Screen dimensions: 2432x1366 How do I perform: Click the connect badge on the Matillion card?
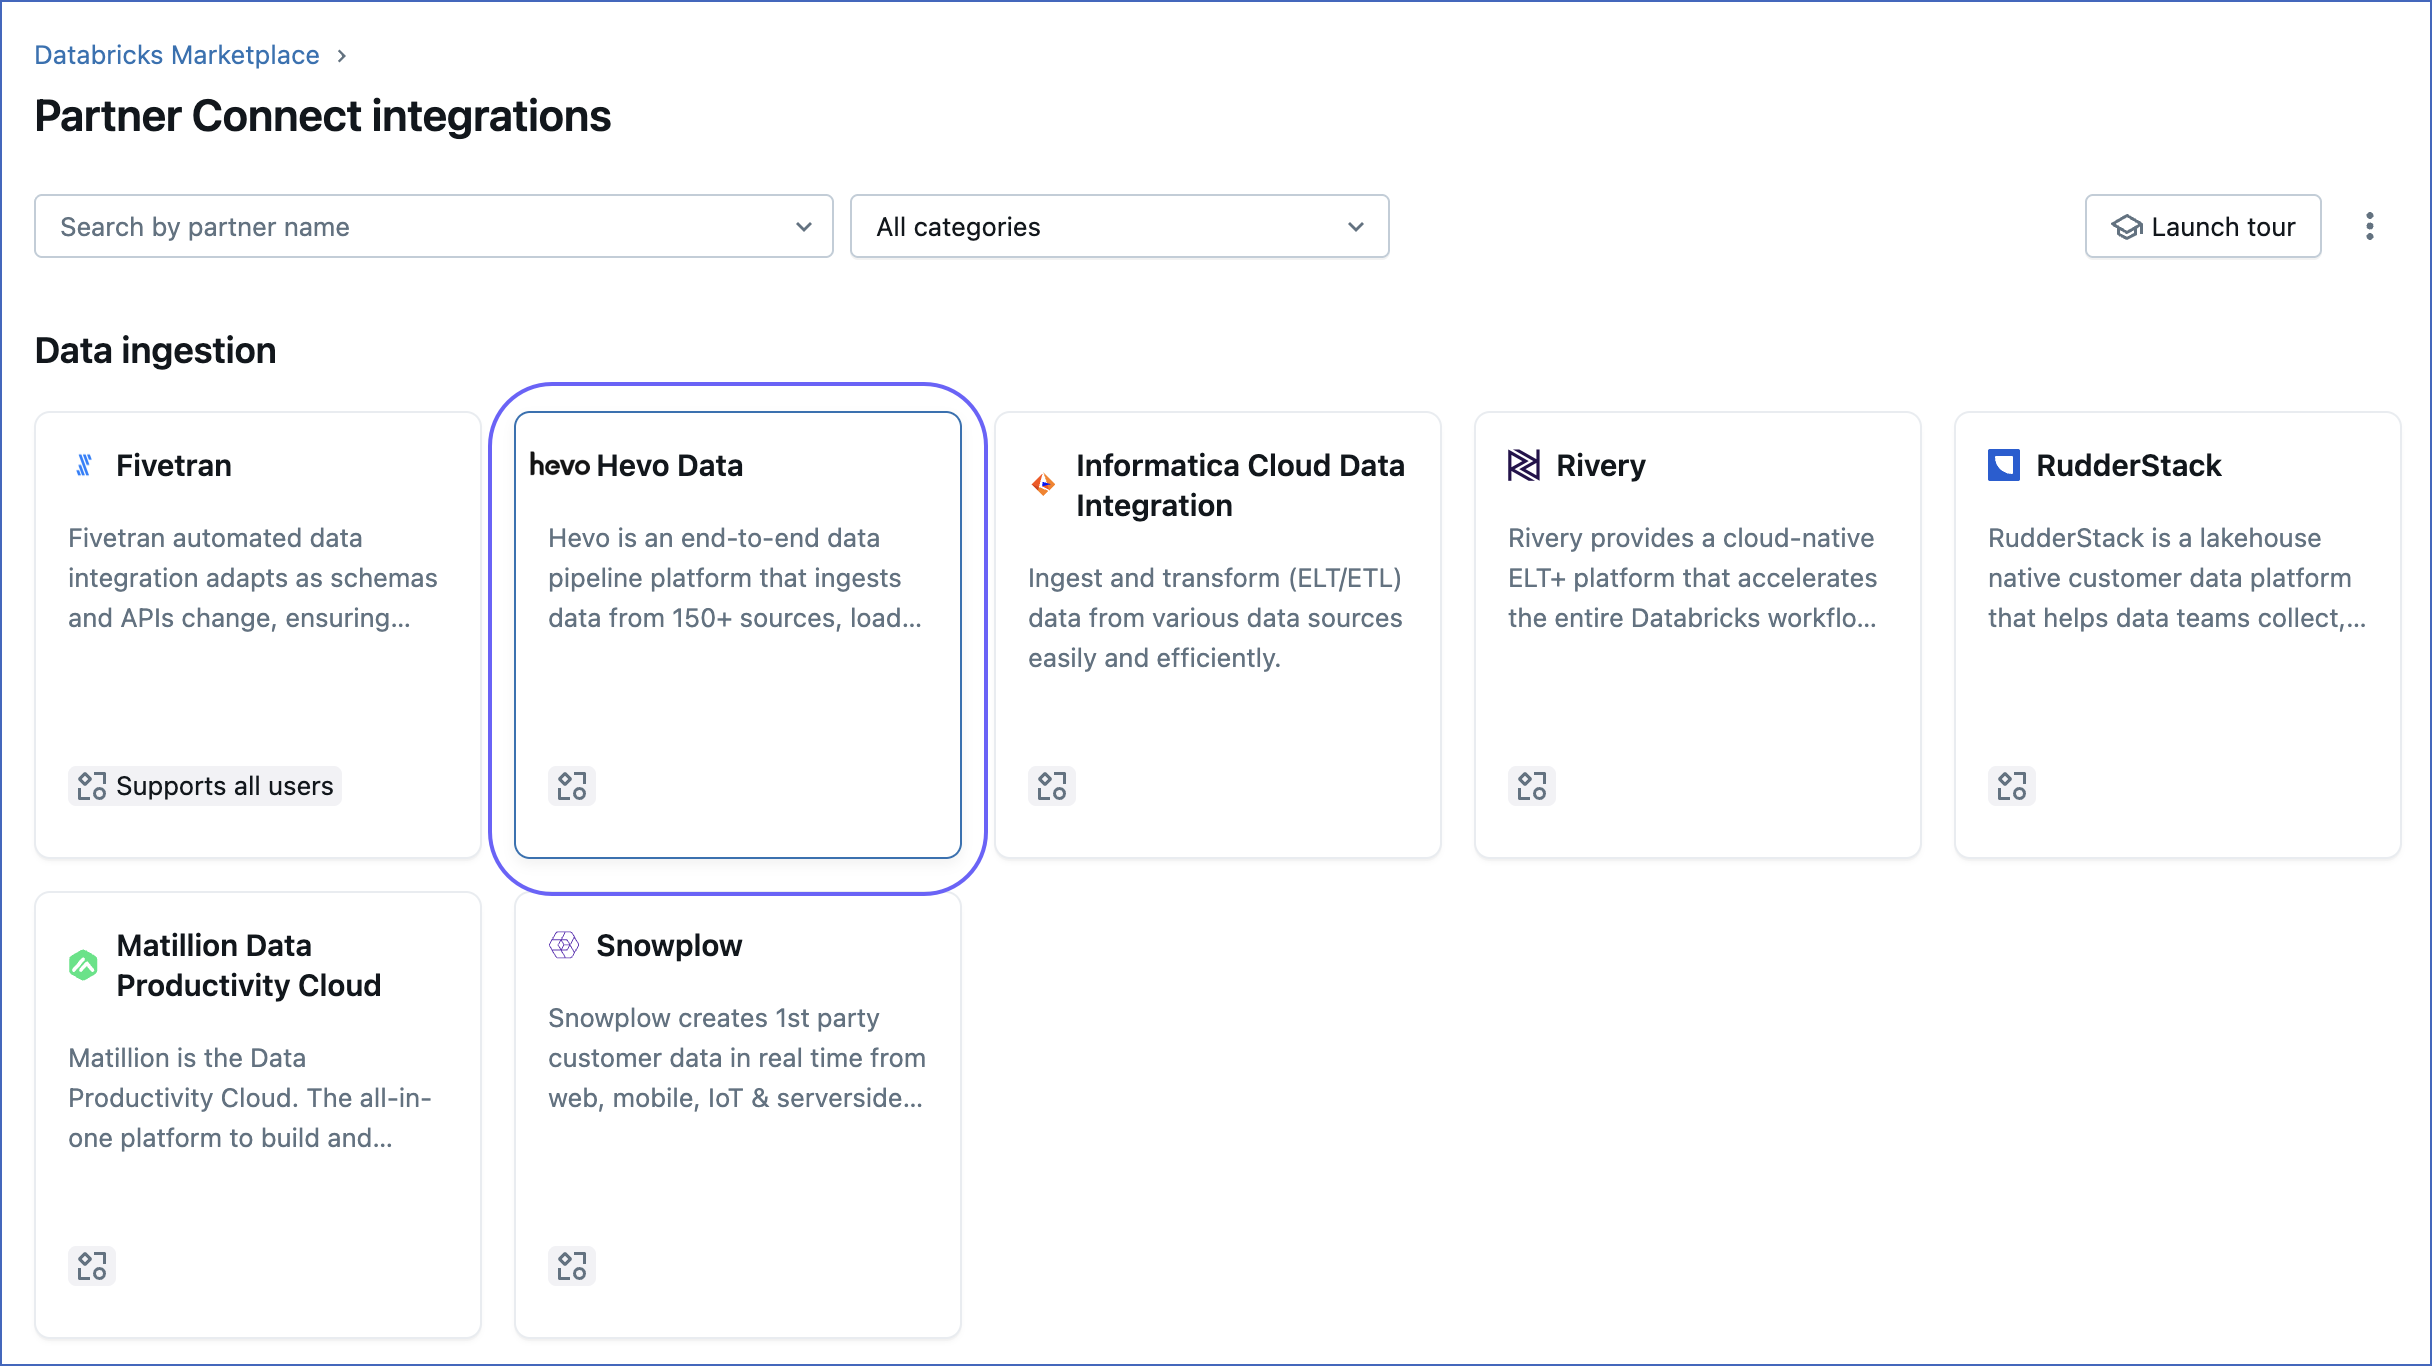[x=91, y=1266]
